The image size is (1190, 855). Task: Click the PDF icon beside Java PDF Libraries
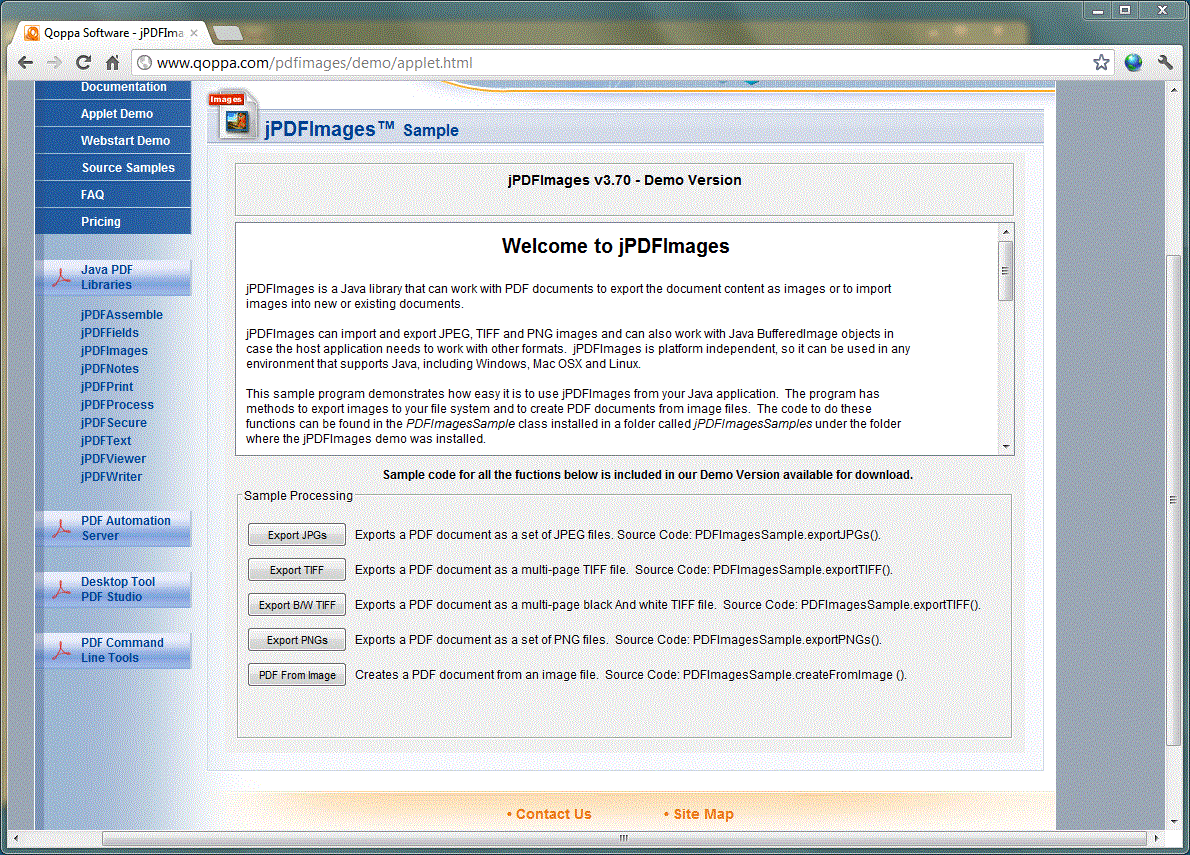(x=61, y=277)
